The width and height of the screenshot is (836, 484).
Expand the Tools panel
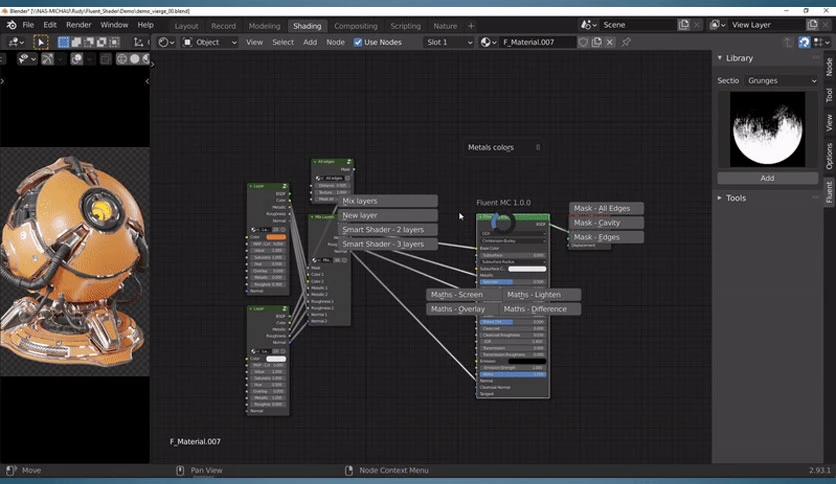tap(736, 198)
